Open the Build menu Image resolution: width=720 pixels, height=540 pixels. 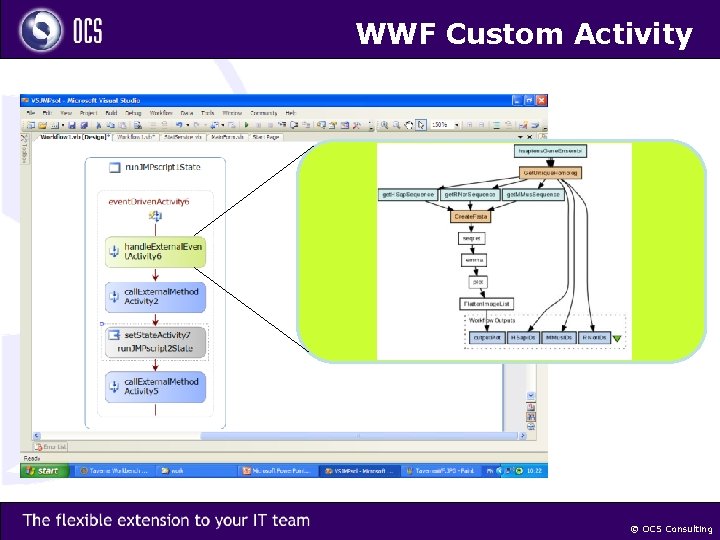coord(111,112)
